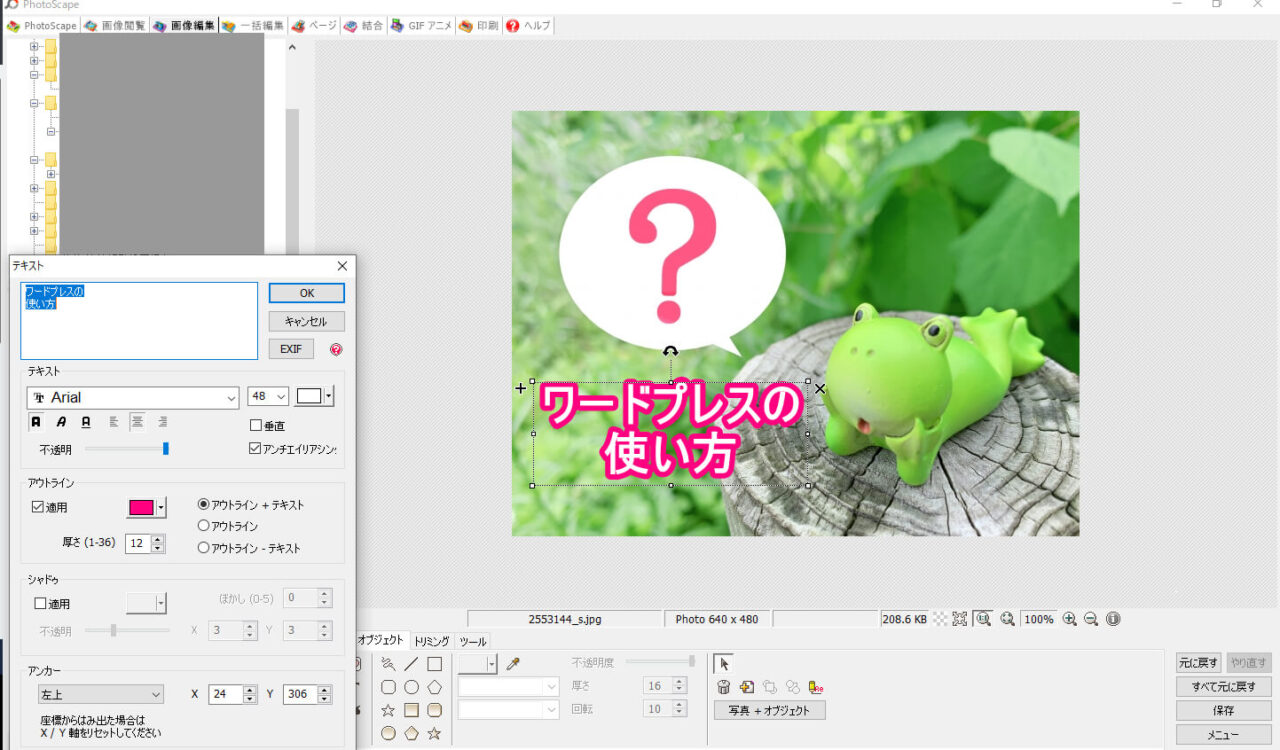Screen dimensions: 1280x750
Task: Enable シャドウ 適用 checkbox
Action: point(40,603)
